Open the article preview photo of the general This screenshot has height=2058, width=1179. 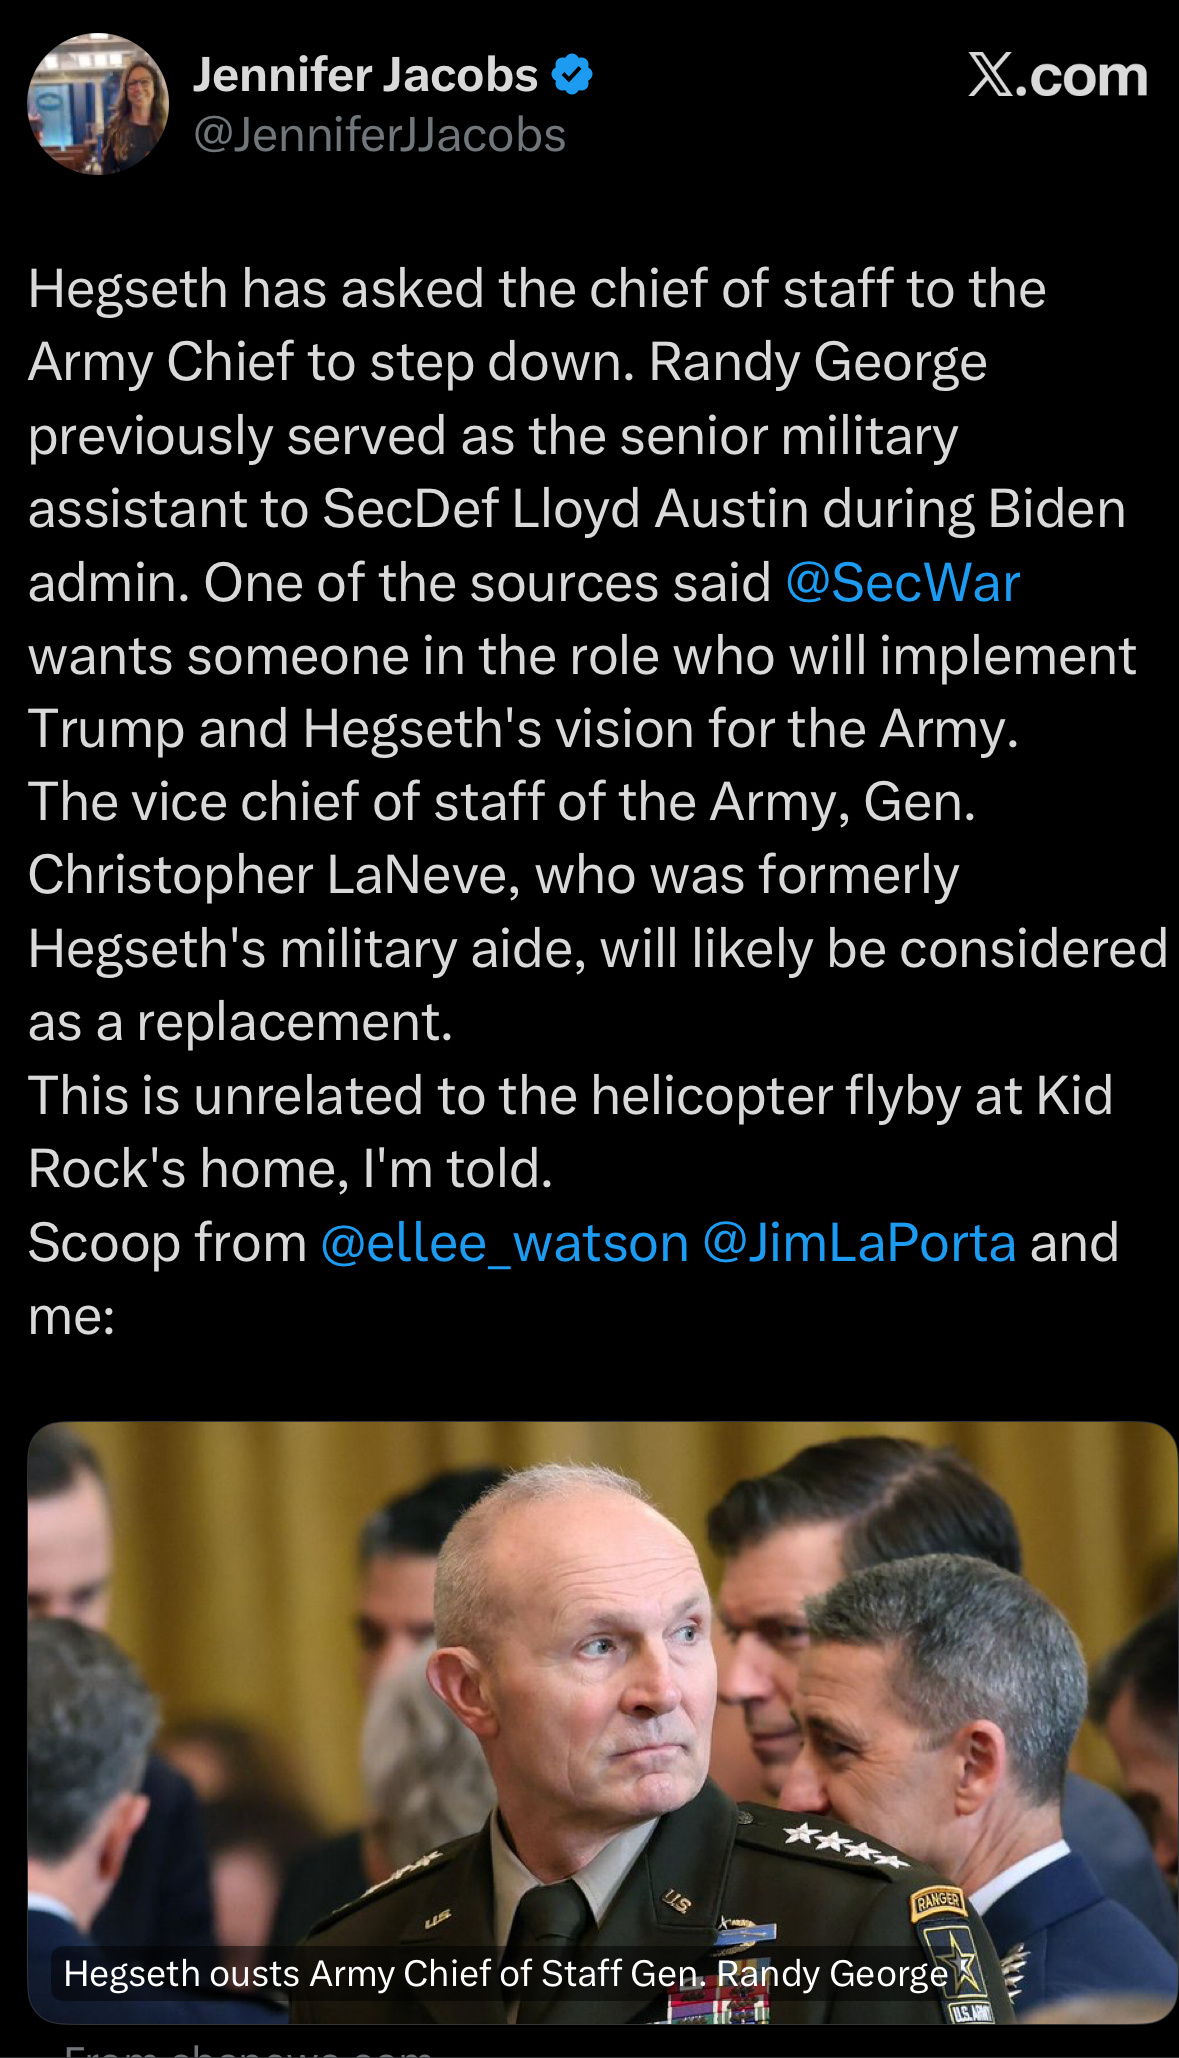602,1722
